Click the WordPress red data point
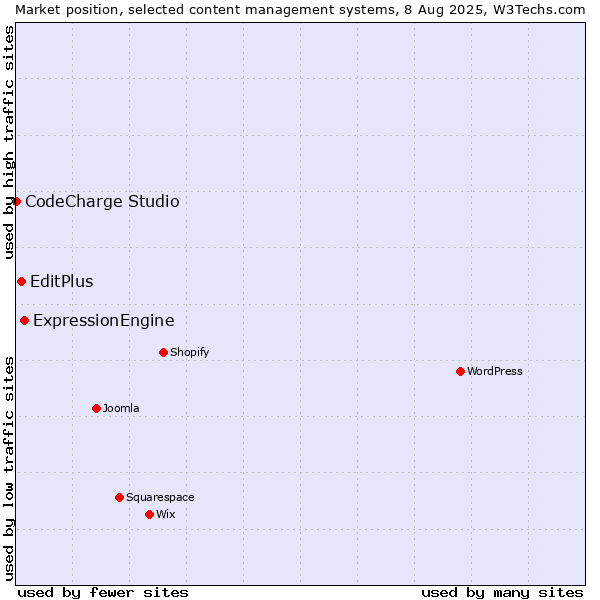 460,371
